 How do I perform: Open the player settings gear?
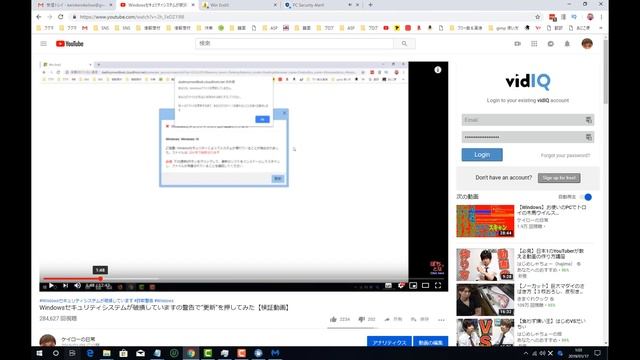401,286
